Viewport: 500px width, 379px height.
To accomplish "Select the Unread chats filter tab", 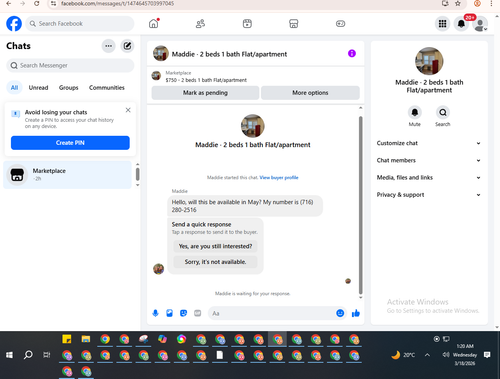I will point(38,88).
